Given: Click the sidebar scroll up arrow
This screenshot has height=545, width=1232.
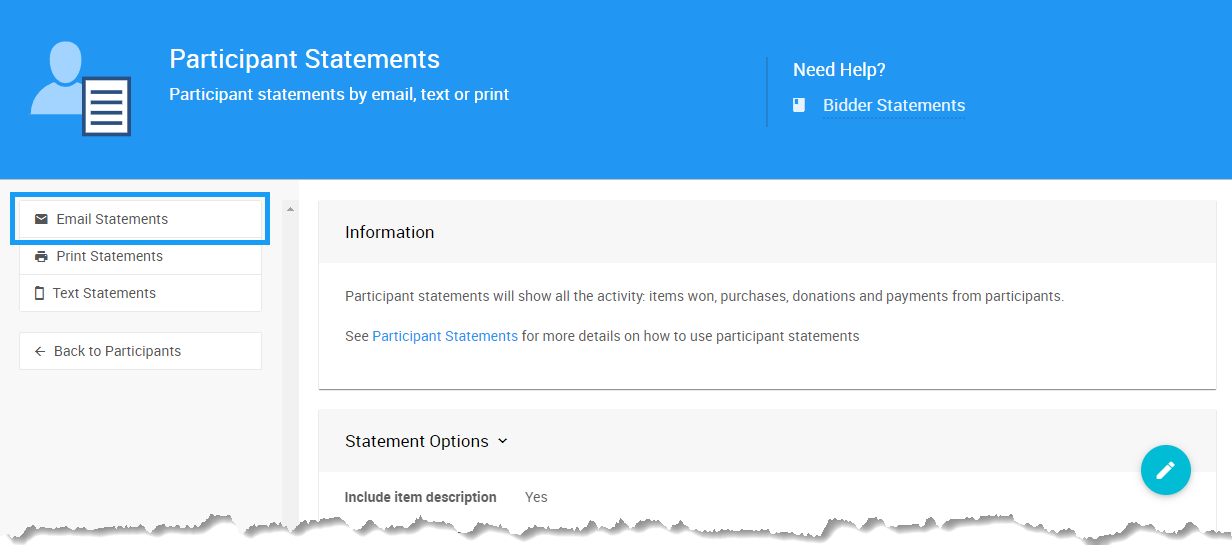Looking at the screenshot, I should tap(291, 210).
